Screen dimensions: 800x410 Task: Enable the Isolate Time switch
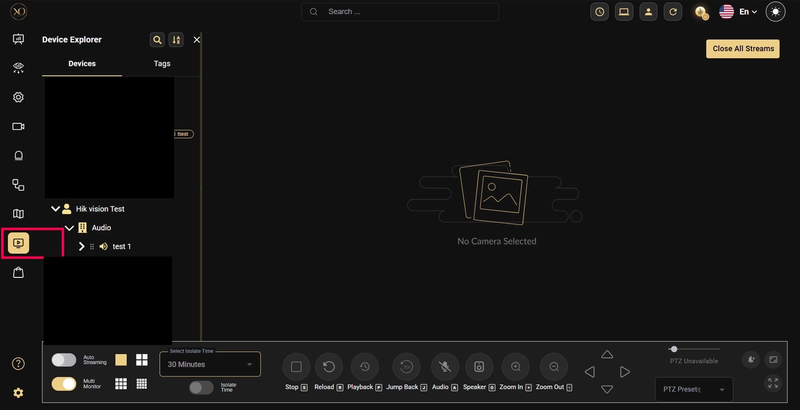coord(202,388)
